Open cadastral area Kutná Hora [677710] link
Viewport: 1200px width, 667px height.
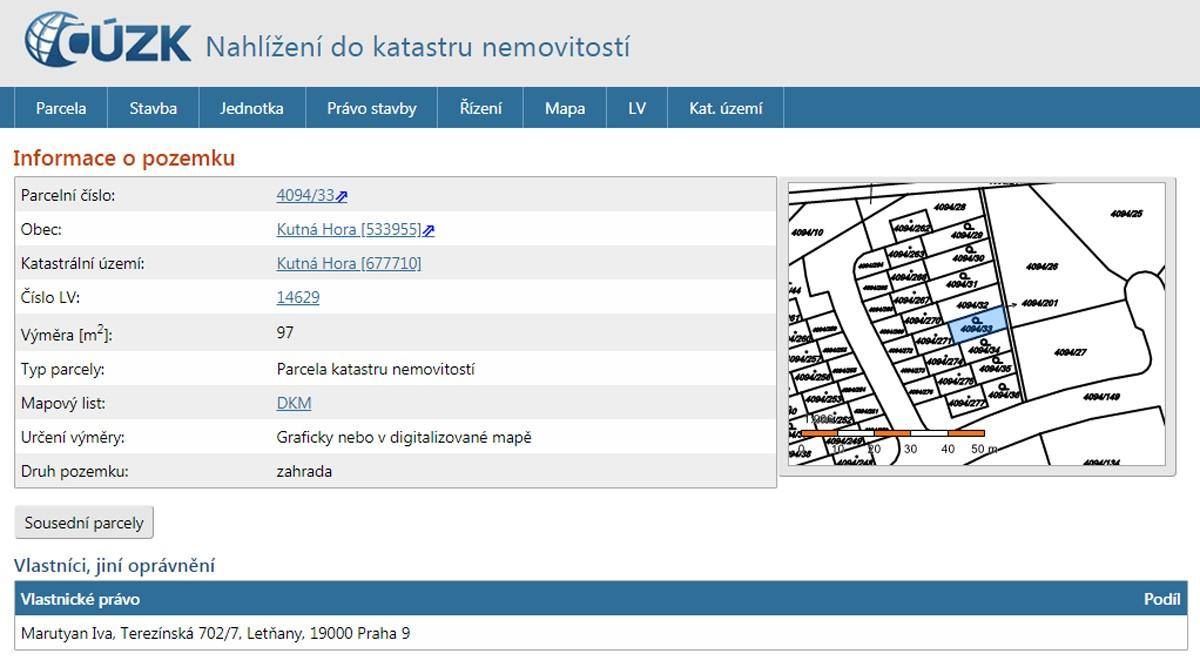pyautogui.click(x=348, y=264)
